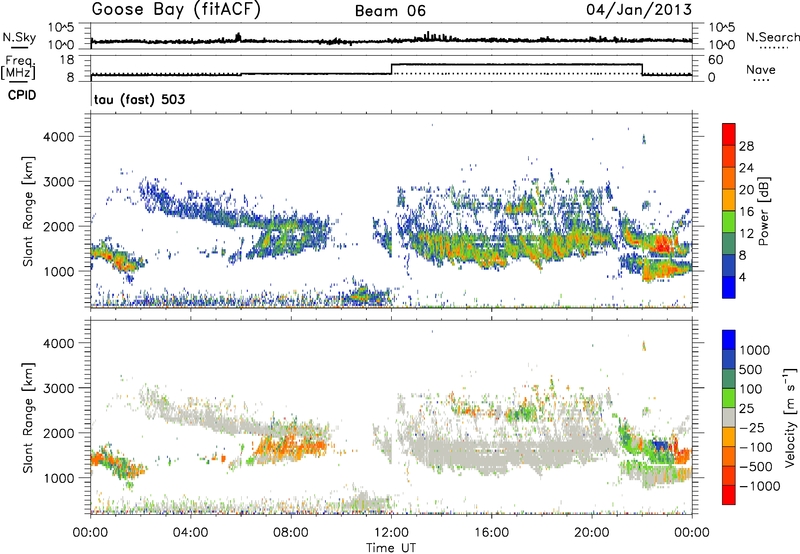Click the "Beam 06" heading
800x554 pixels.
click(x=390, y=11)
